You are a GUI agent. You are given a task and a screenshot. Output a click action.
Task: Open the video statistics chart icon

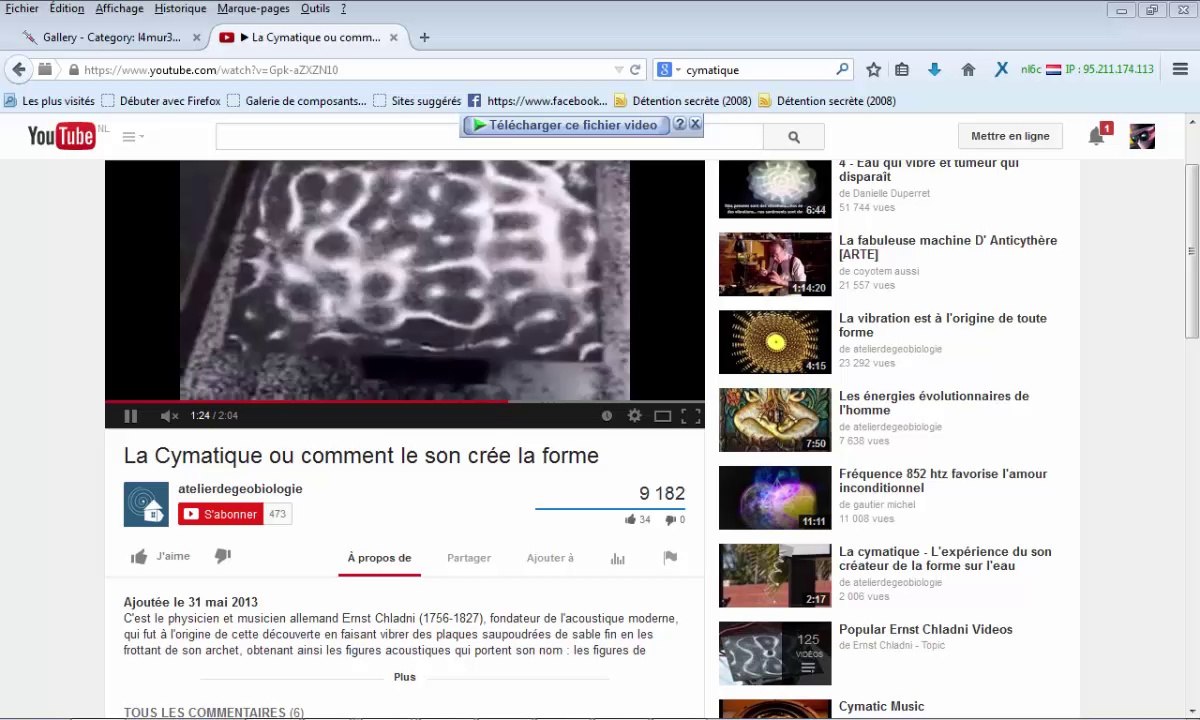[x=618, y=558]
